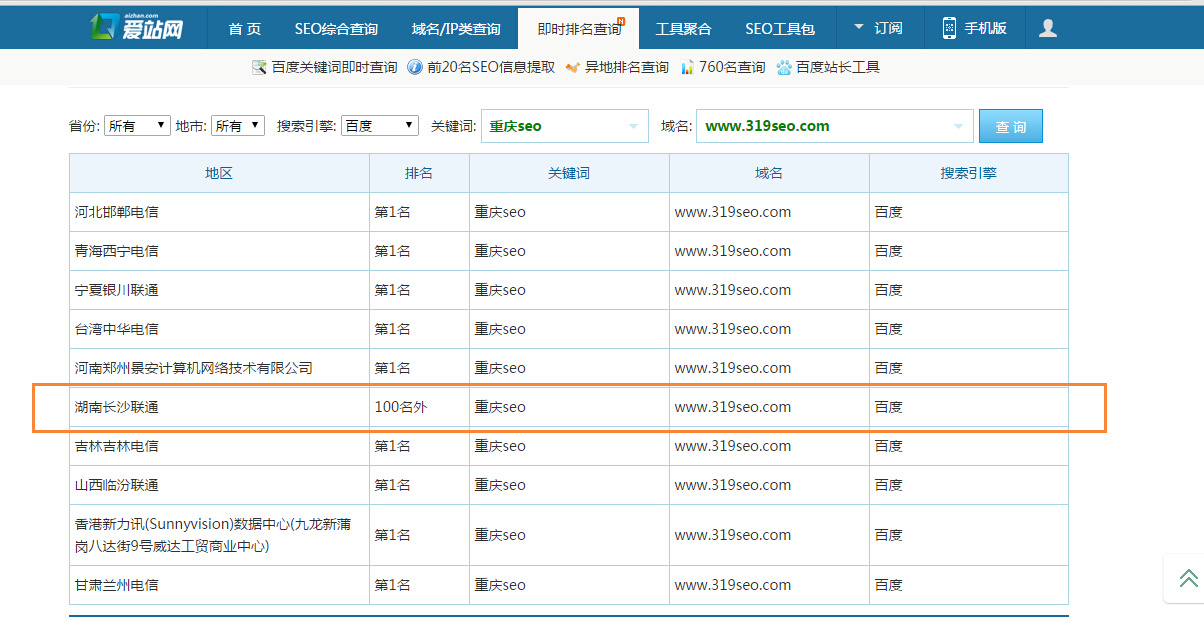Image resolution: width=1204 pixels, height=629 pixels.
Task: Select the 即时排名查询 tab
Action: click(x=579, y=28)
